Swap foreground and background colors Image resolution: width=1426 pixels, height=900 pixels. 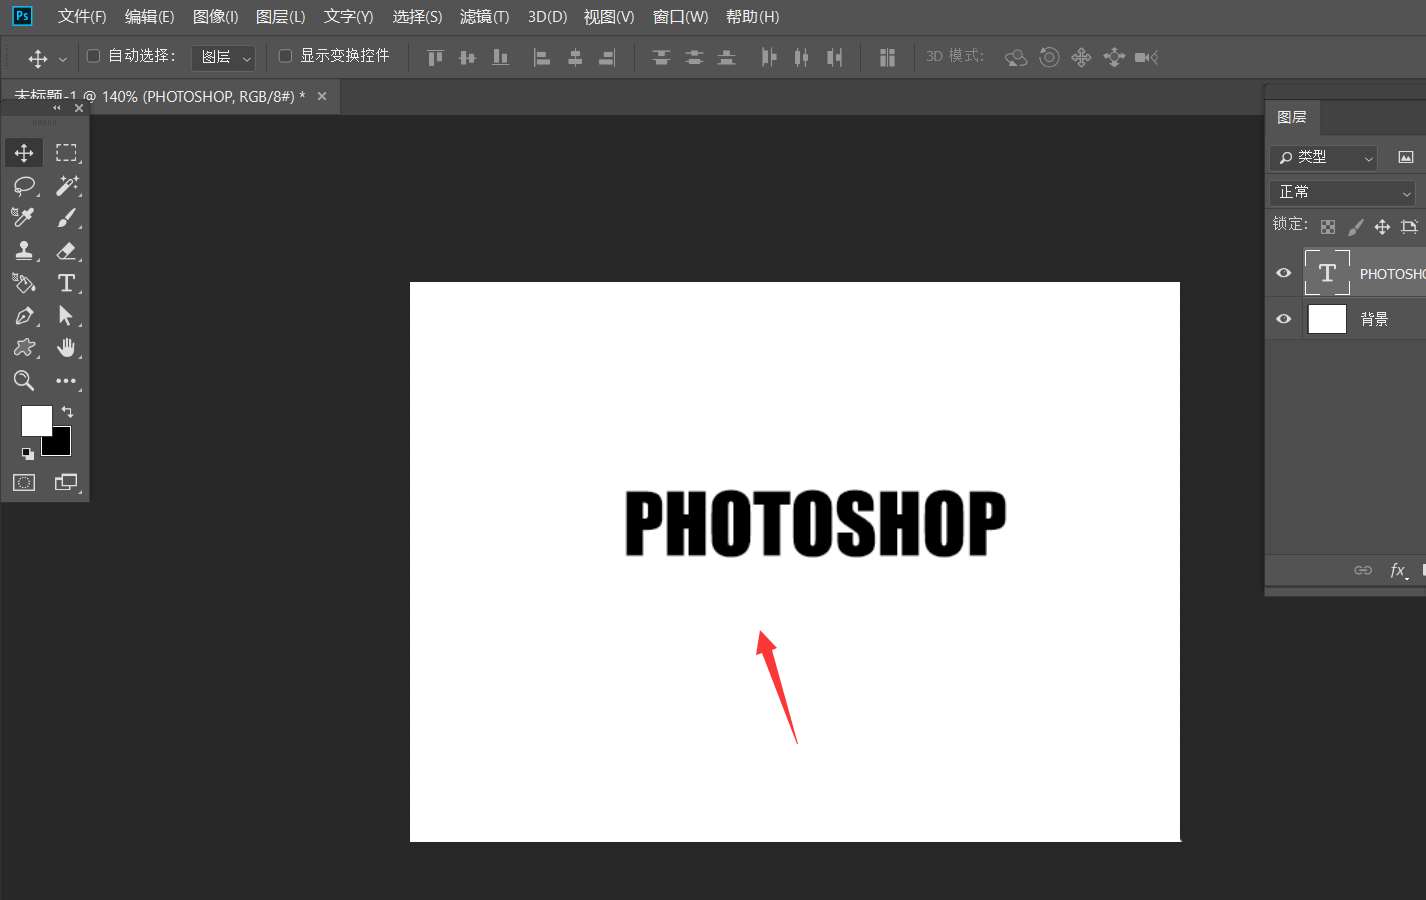click(67, 411)
